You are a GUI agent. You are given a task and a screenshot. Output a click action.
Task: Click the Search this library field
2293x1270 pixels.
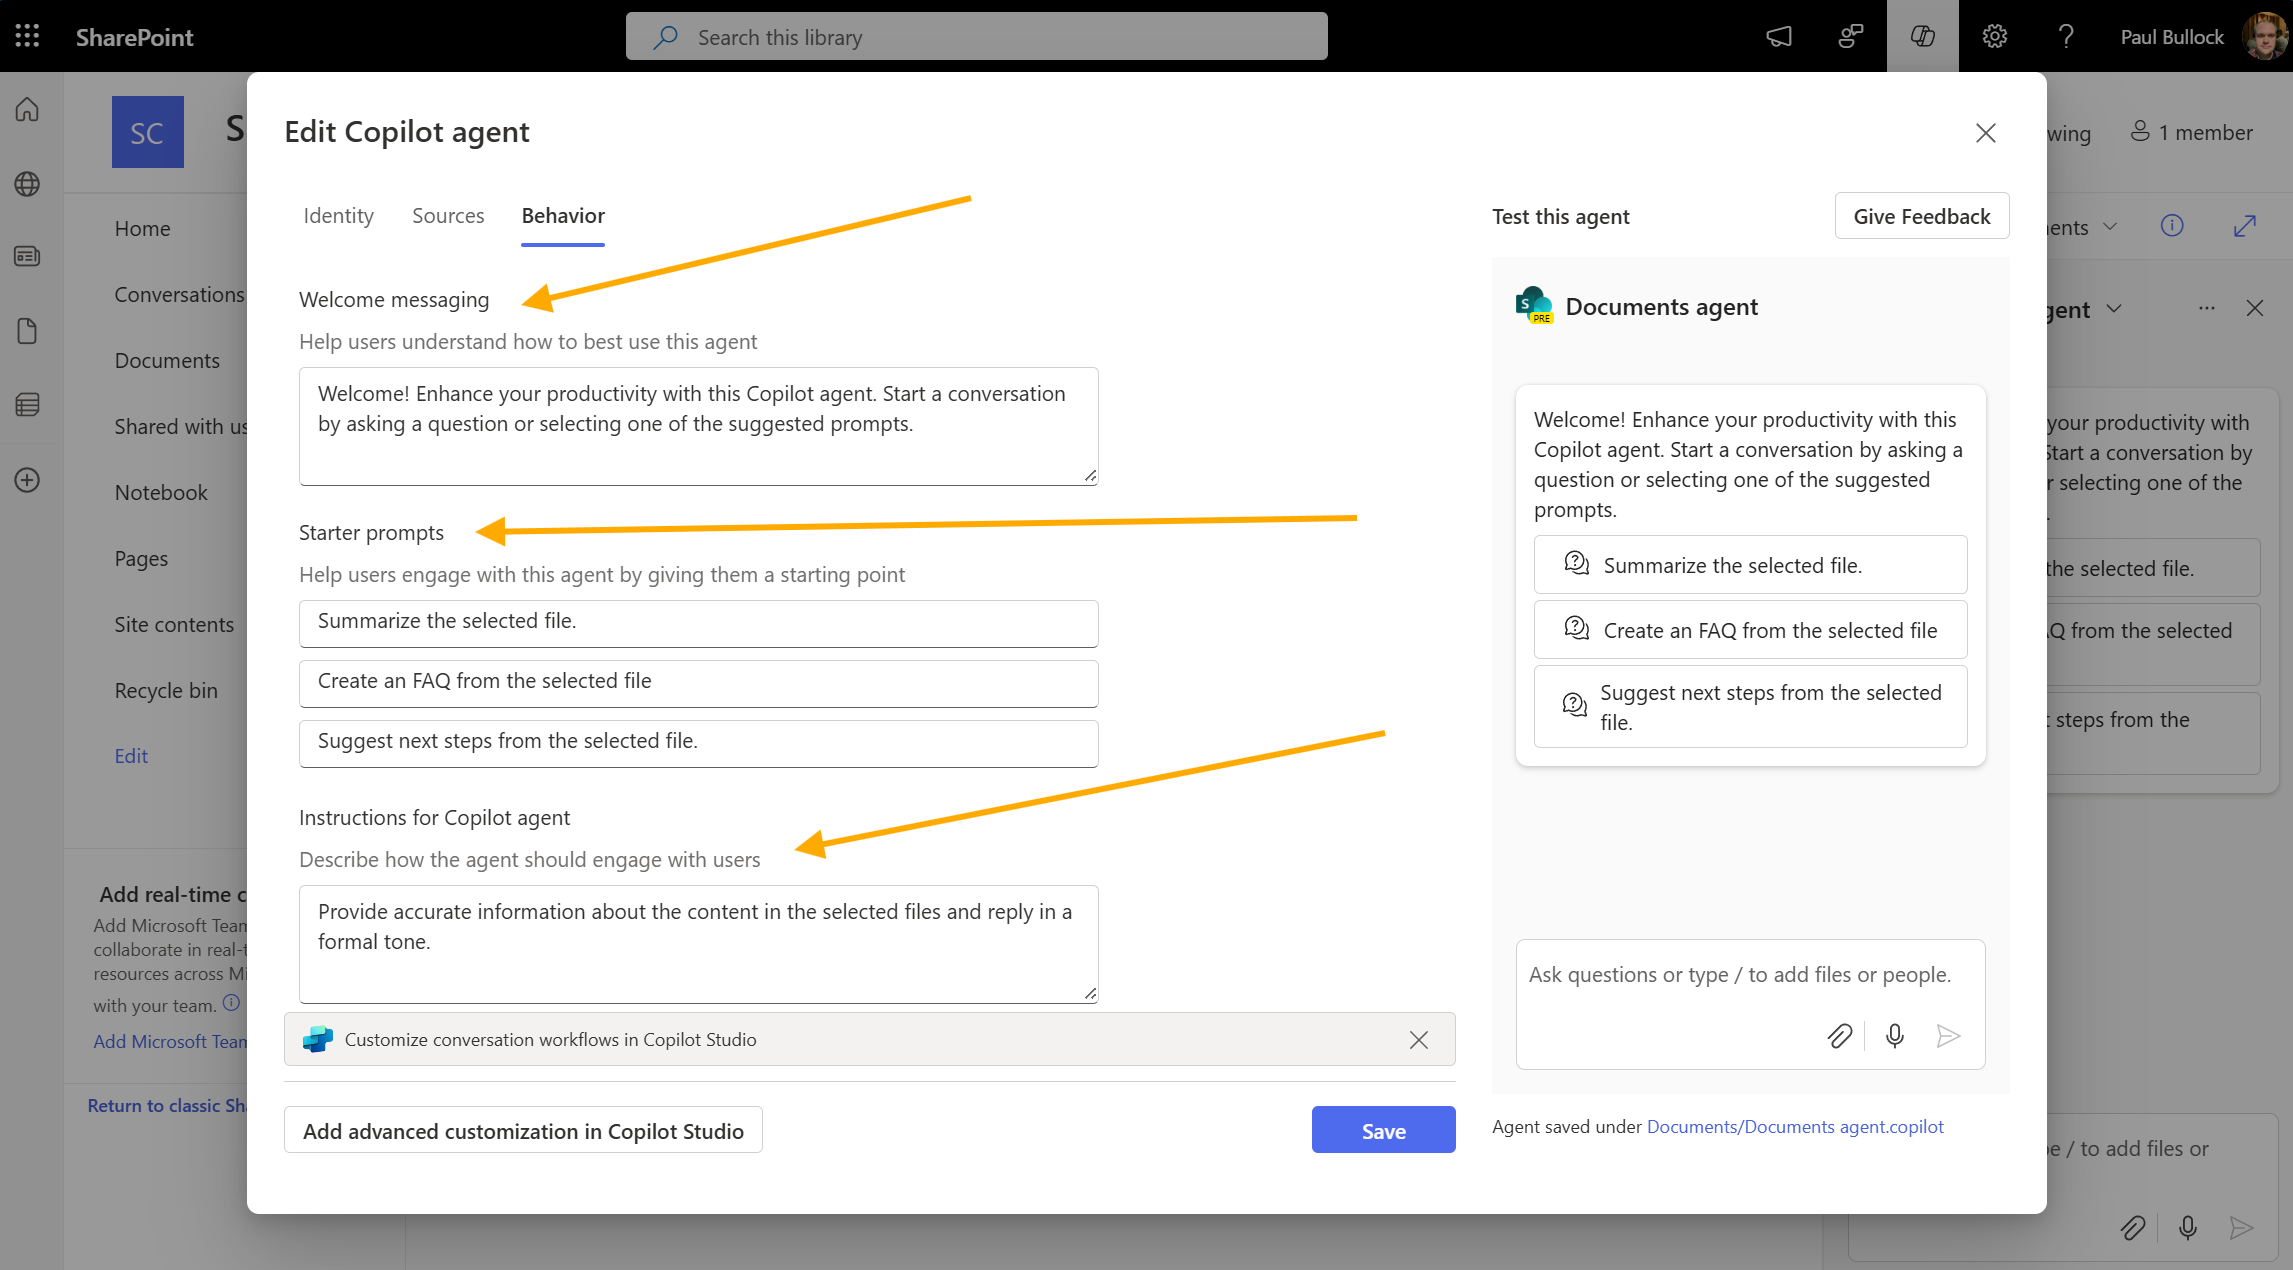(x=976, y=36)
